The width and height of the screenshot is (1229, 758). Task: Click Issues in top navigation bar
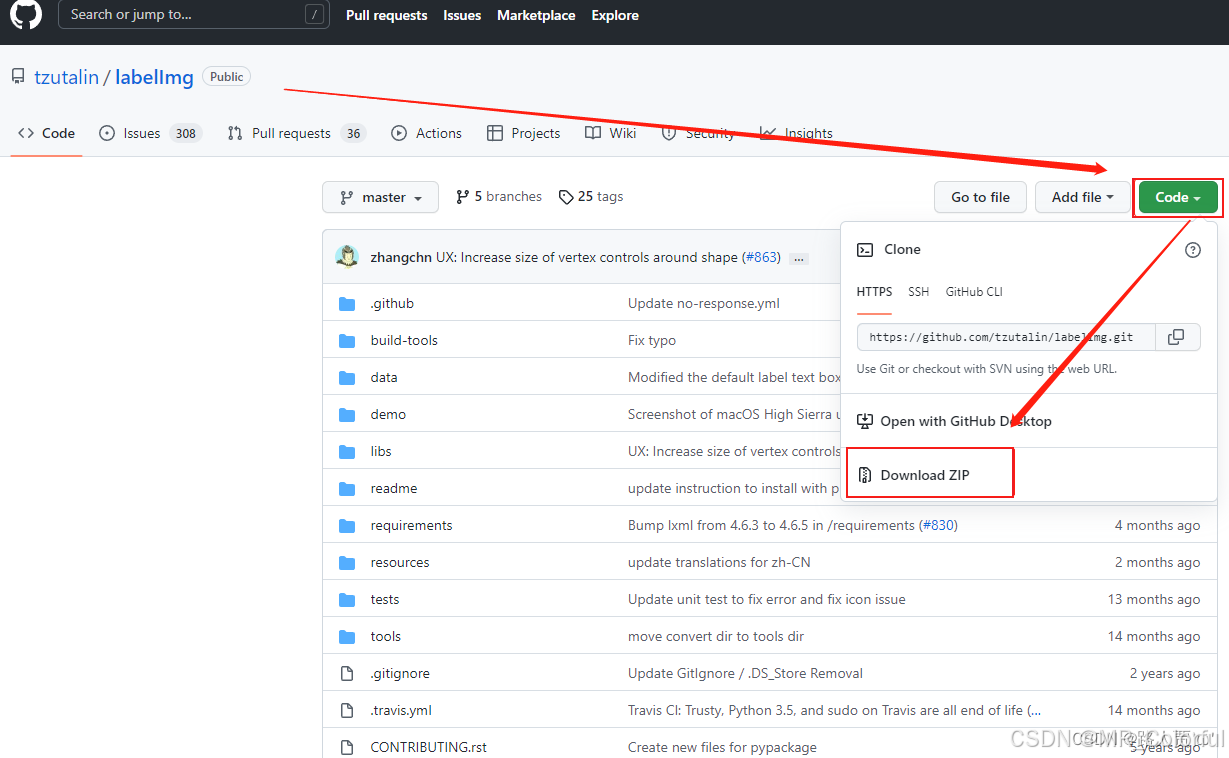coord(462,15)
